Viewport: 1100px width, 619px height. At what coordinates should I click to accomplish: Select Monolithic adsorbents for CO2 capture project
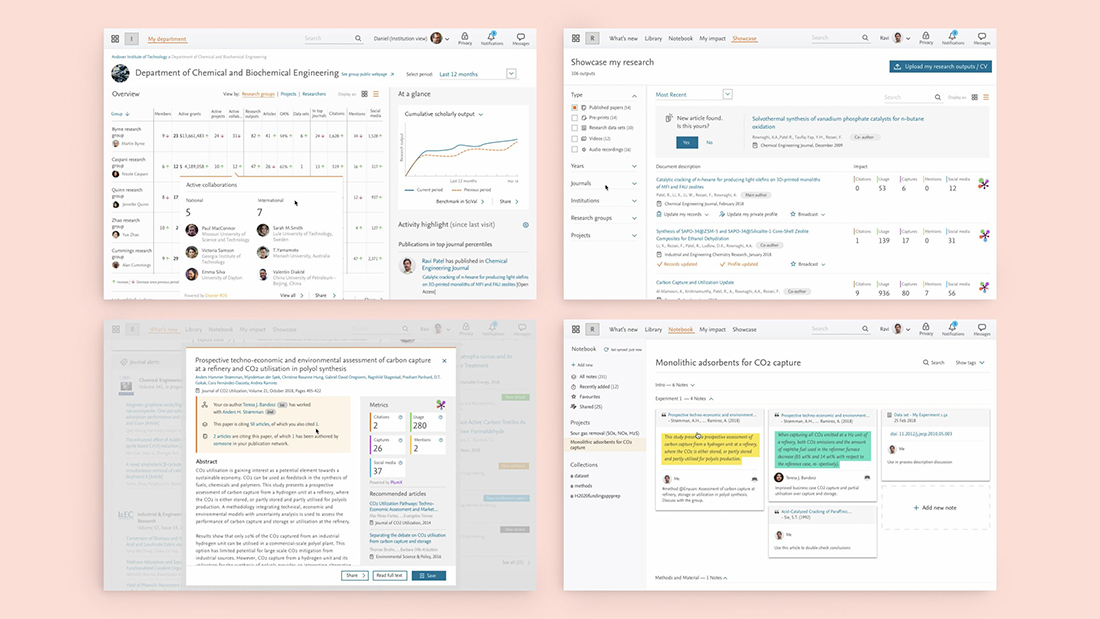click(604, 444)
